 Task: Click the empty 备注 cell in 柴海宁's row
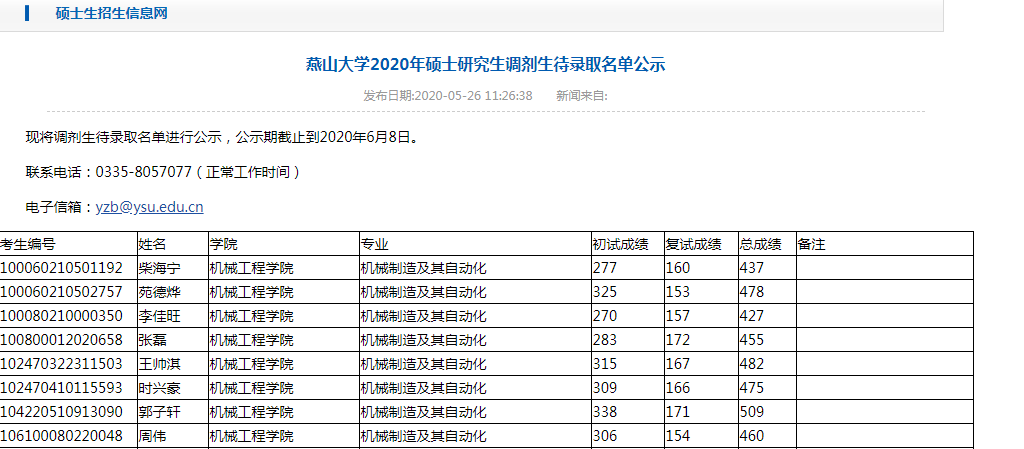click(x=883, y=268)
